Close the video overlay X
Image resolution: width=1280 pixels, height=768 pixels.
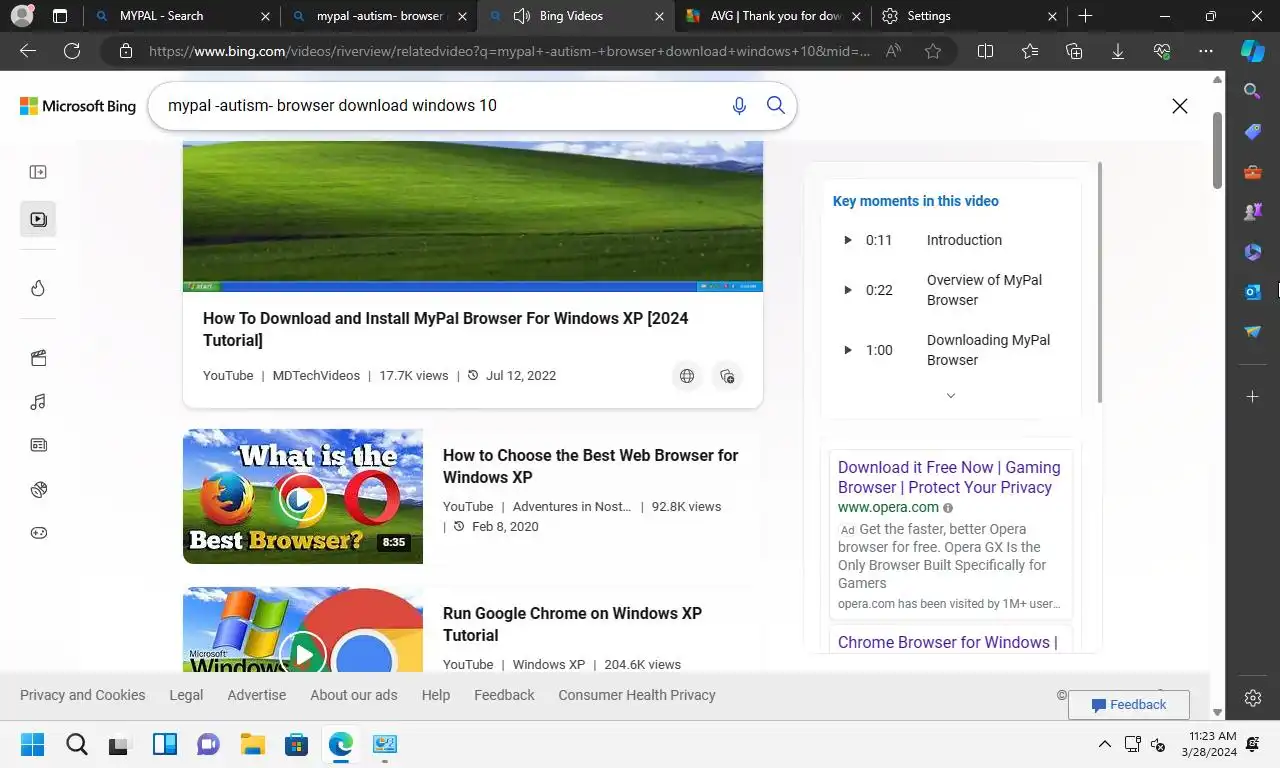click(x=1180, y=106)
